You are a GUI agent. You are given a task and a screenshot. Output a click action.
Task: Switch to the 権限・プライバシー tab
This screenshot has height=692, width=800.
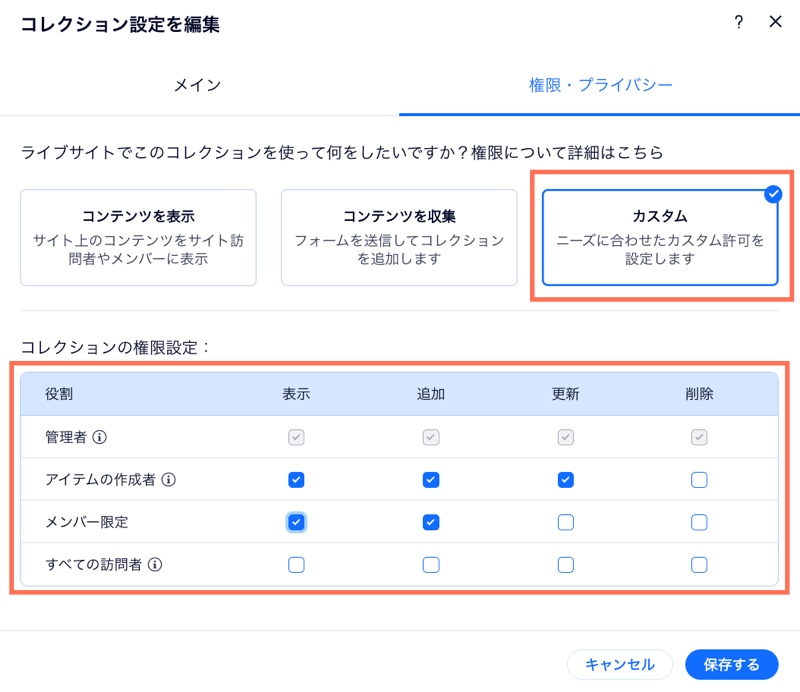point(600,85)
